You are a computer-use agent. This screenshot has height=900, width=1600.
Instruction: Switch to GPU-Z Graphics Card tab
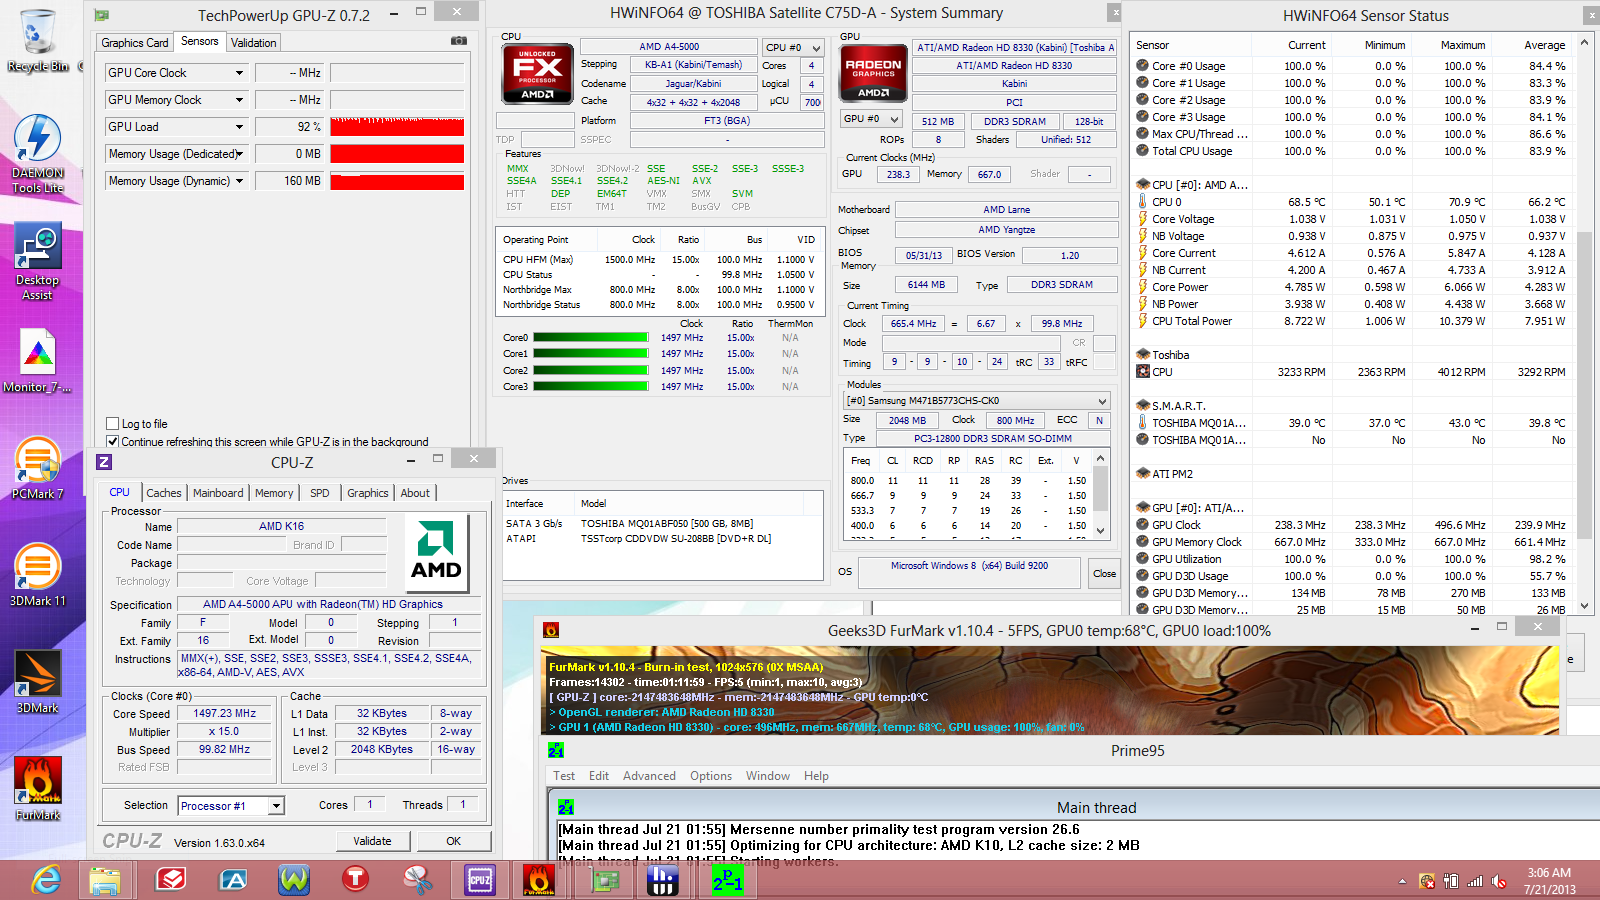[x=135, y=43]
